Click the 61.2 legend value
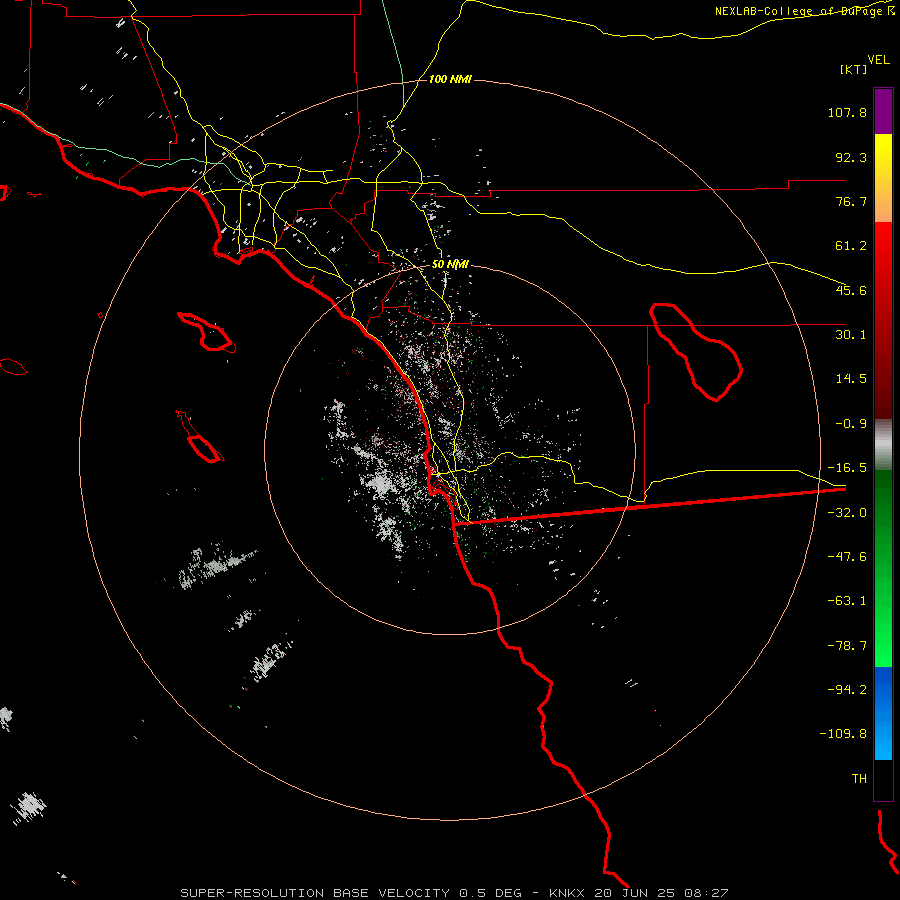 [851, 246]
